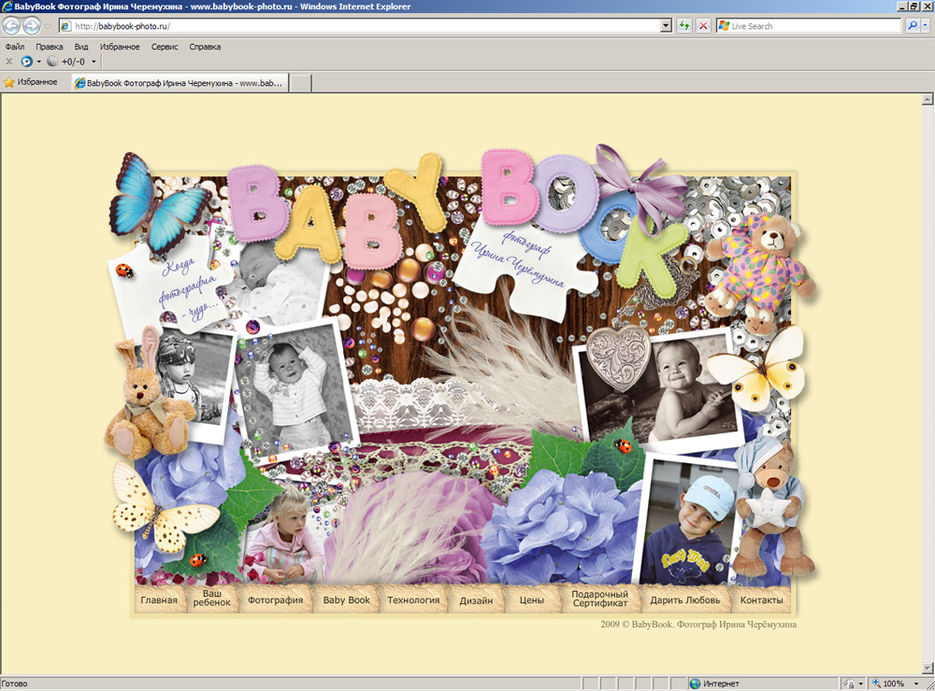The height and width of the screenshot is (691, 935).
Task: Expand the +0/-0 dropdown arrow
Action: 94,61
